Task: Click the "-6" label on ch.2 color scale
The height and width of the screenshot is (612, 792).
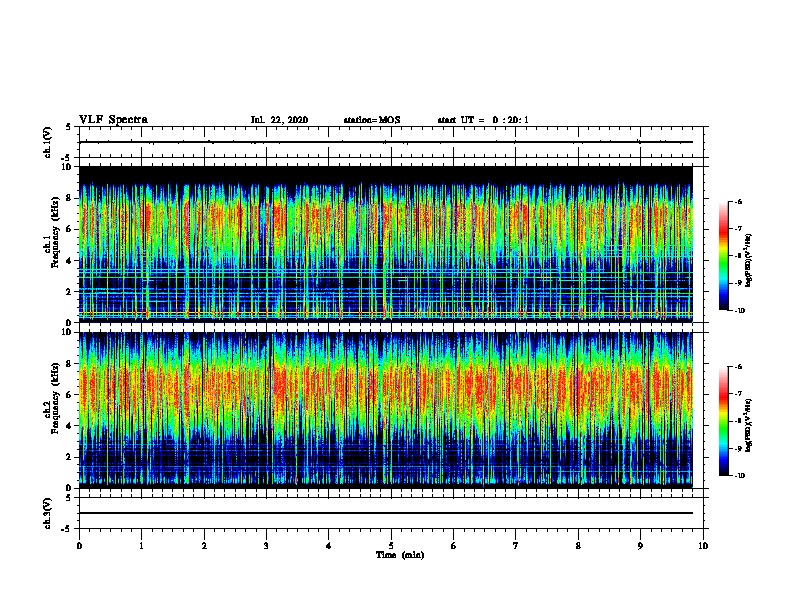Action: coord(738,367)
